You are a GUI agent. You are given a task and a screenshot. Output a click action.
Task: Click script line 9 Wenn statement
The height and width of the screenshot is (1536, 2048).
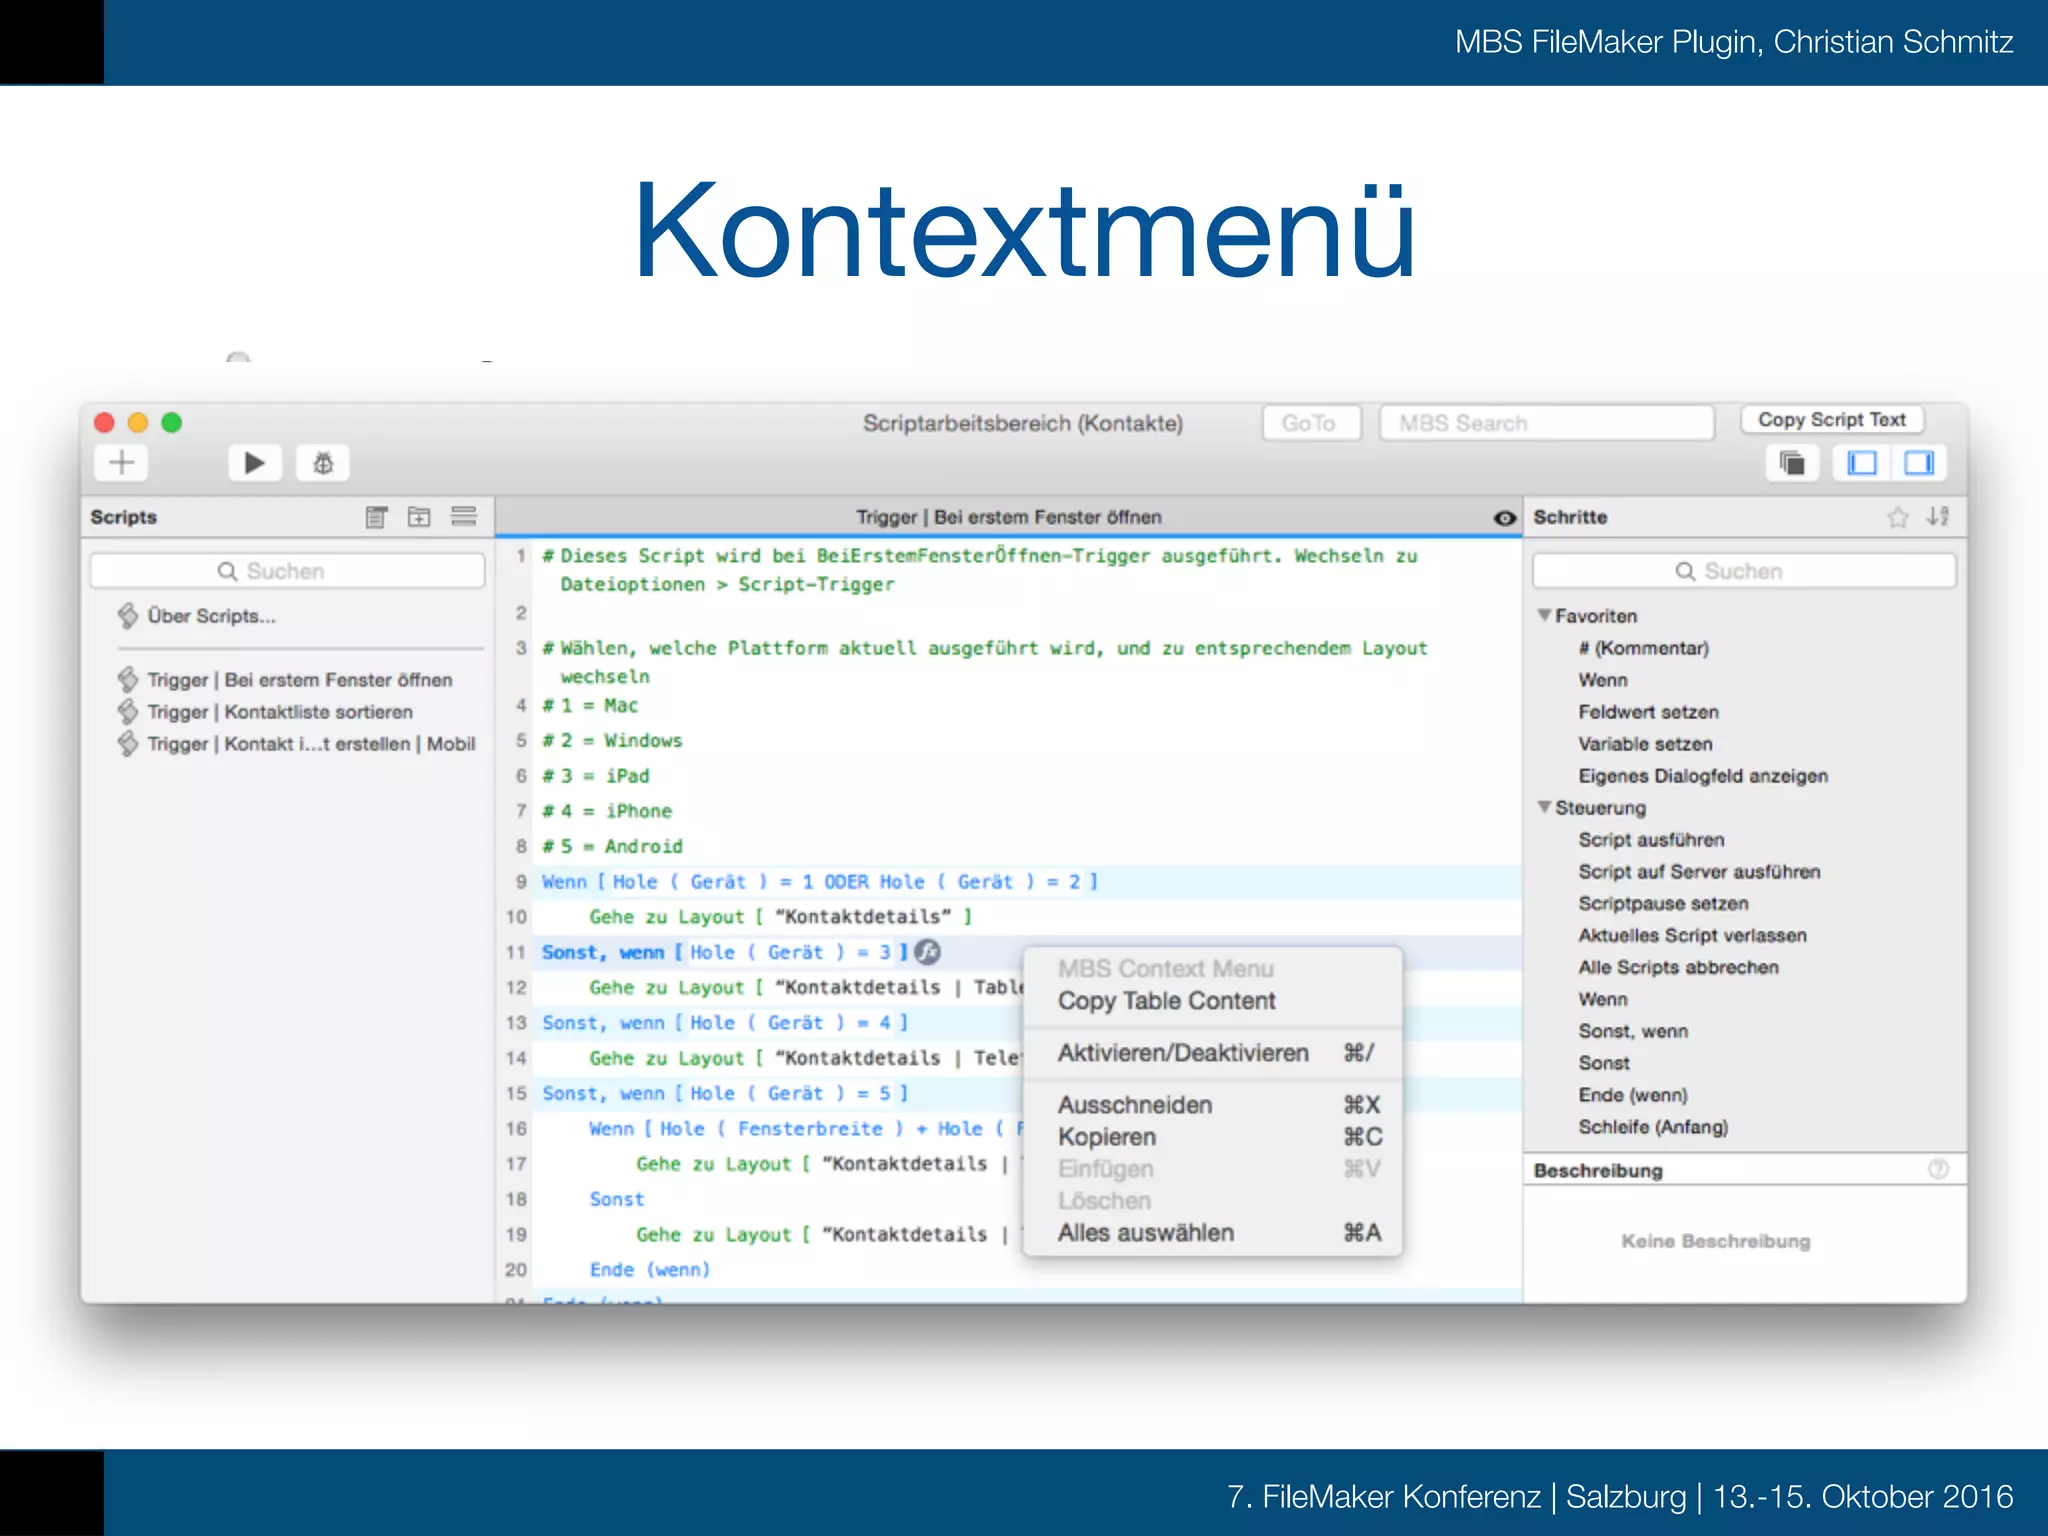click(x=820, y=882)
